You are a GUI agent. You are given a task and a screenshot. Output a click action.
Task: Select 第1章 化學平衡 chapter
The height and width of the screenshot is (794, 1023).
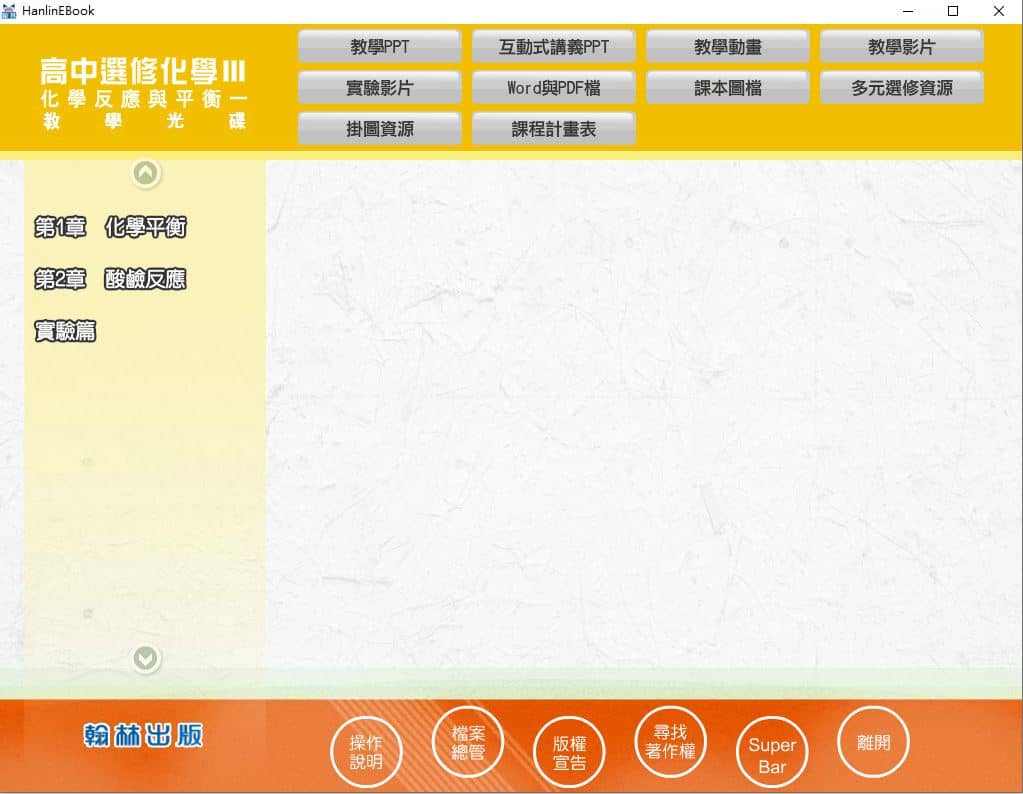[110, 227]
